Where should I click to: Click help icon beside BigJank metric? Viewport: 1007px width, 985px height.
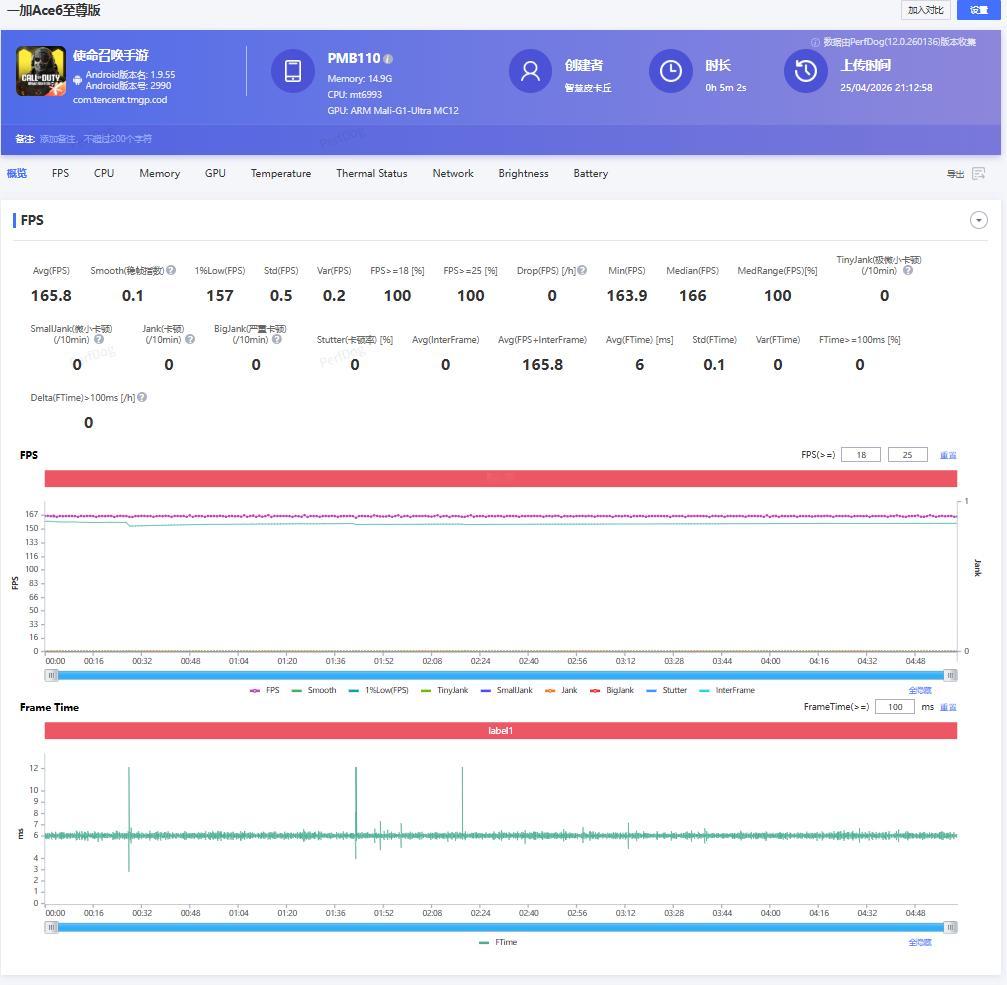277,339
